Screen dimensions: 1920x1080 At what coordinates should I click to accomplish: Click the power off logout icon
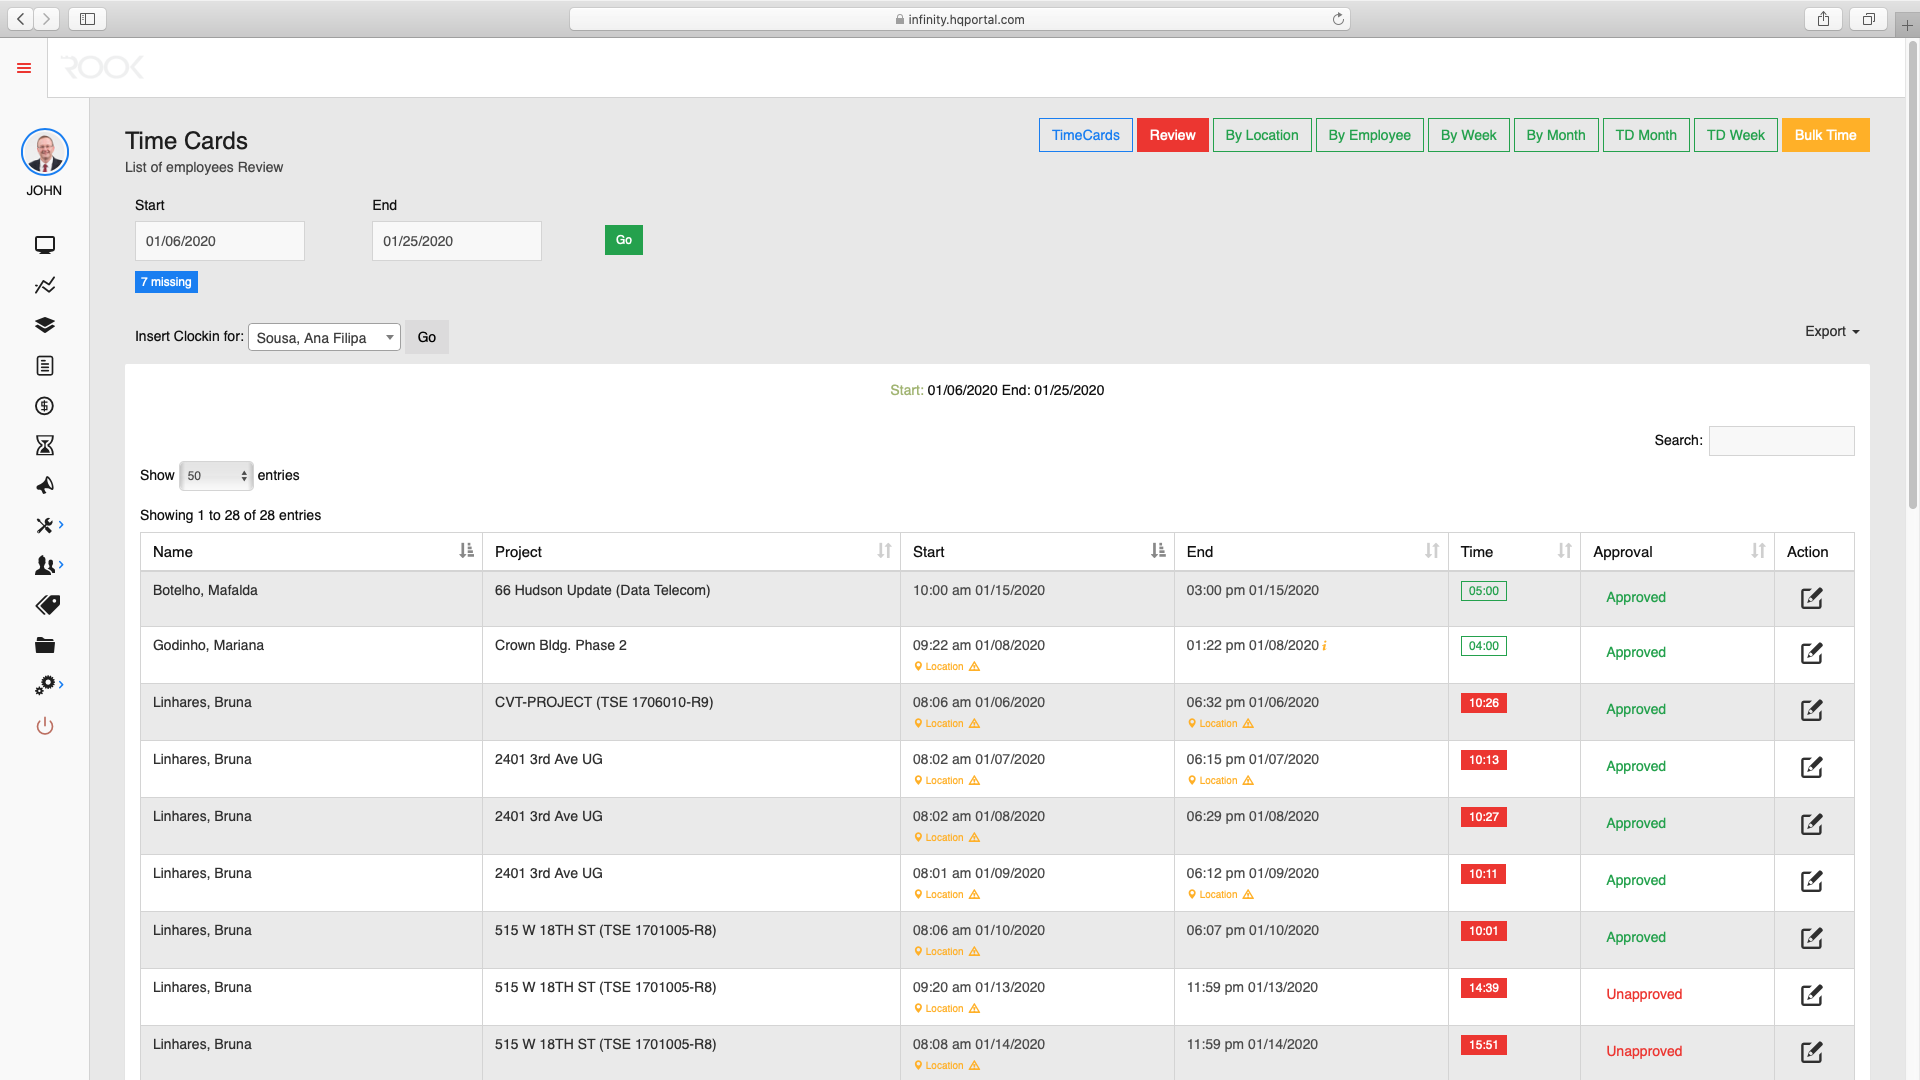[44, 726]
